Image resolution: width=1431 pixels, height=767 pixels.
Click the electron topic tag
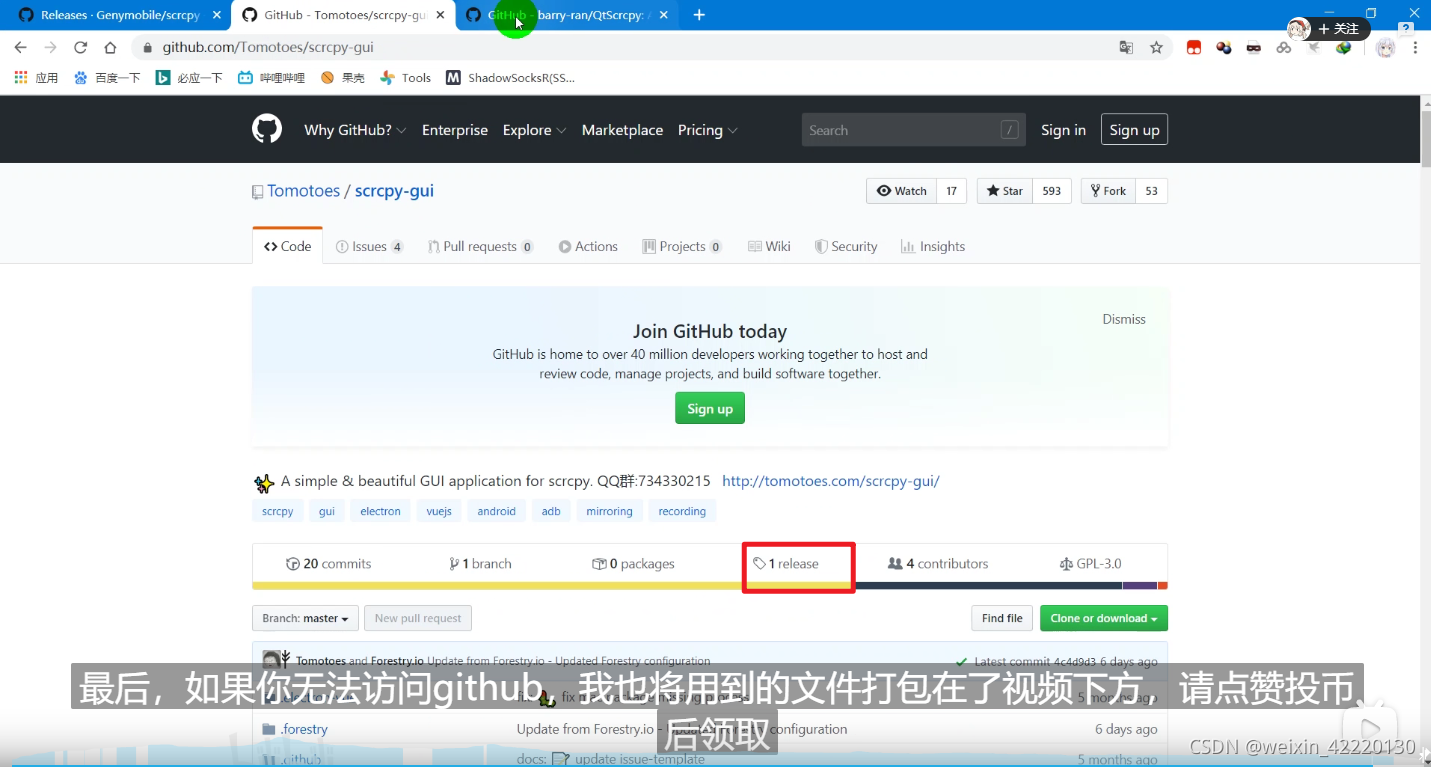tap(380, 511)
